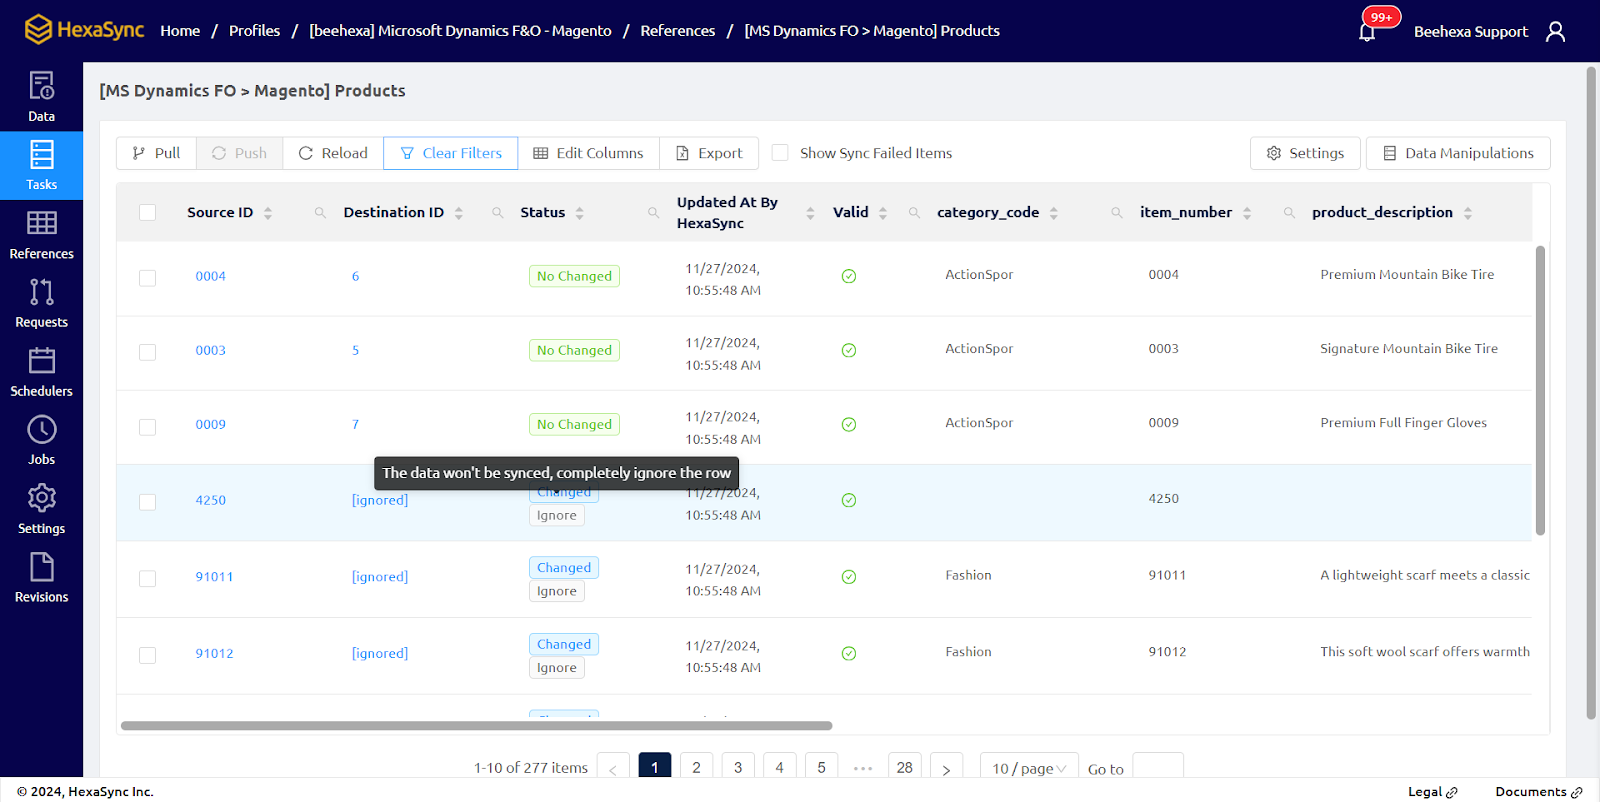
Task: Open Jobs section in sidebar
Action: pyautogui.click(x=41, y=441)
